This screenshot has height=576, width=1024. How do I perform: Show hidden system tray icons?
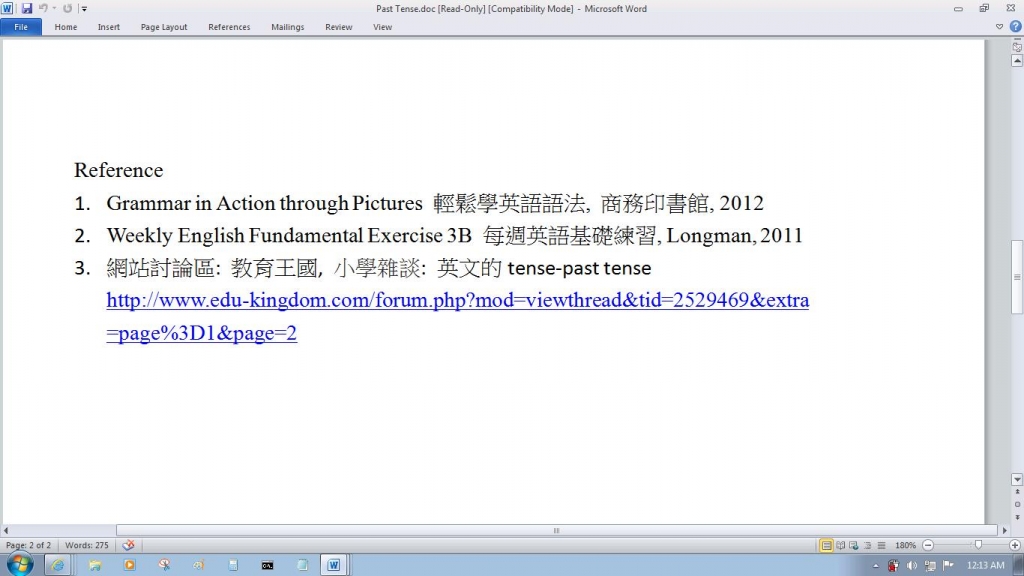pyautogui.click(x=876, y=566)
